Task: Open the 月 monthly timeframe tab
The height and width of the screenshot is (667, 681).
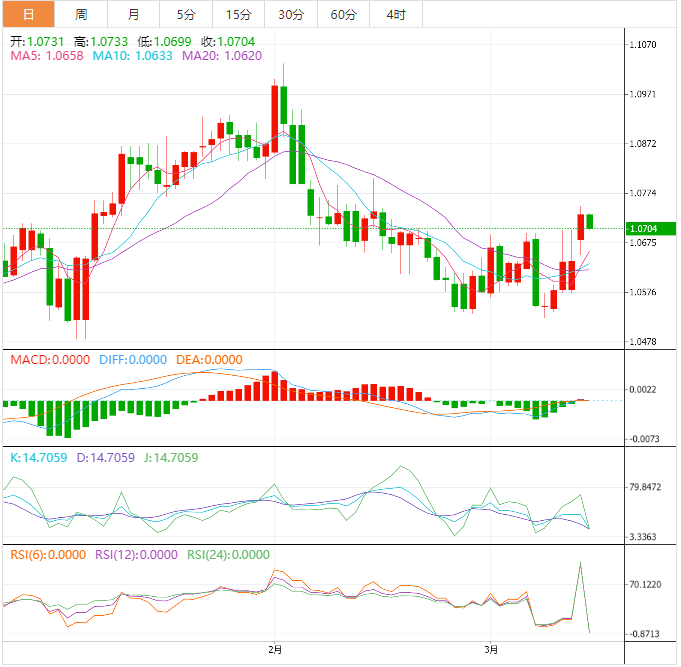Action: (x=133, y=14)
